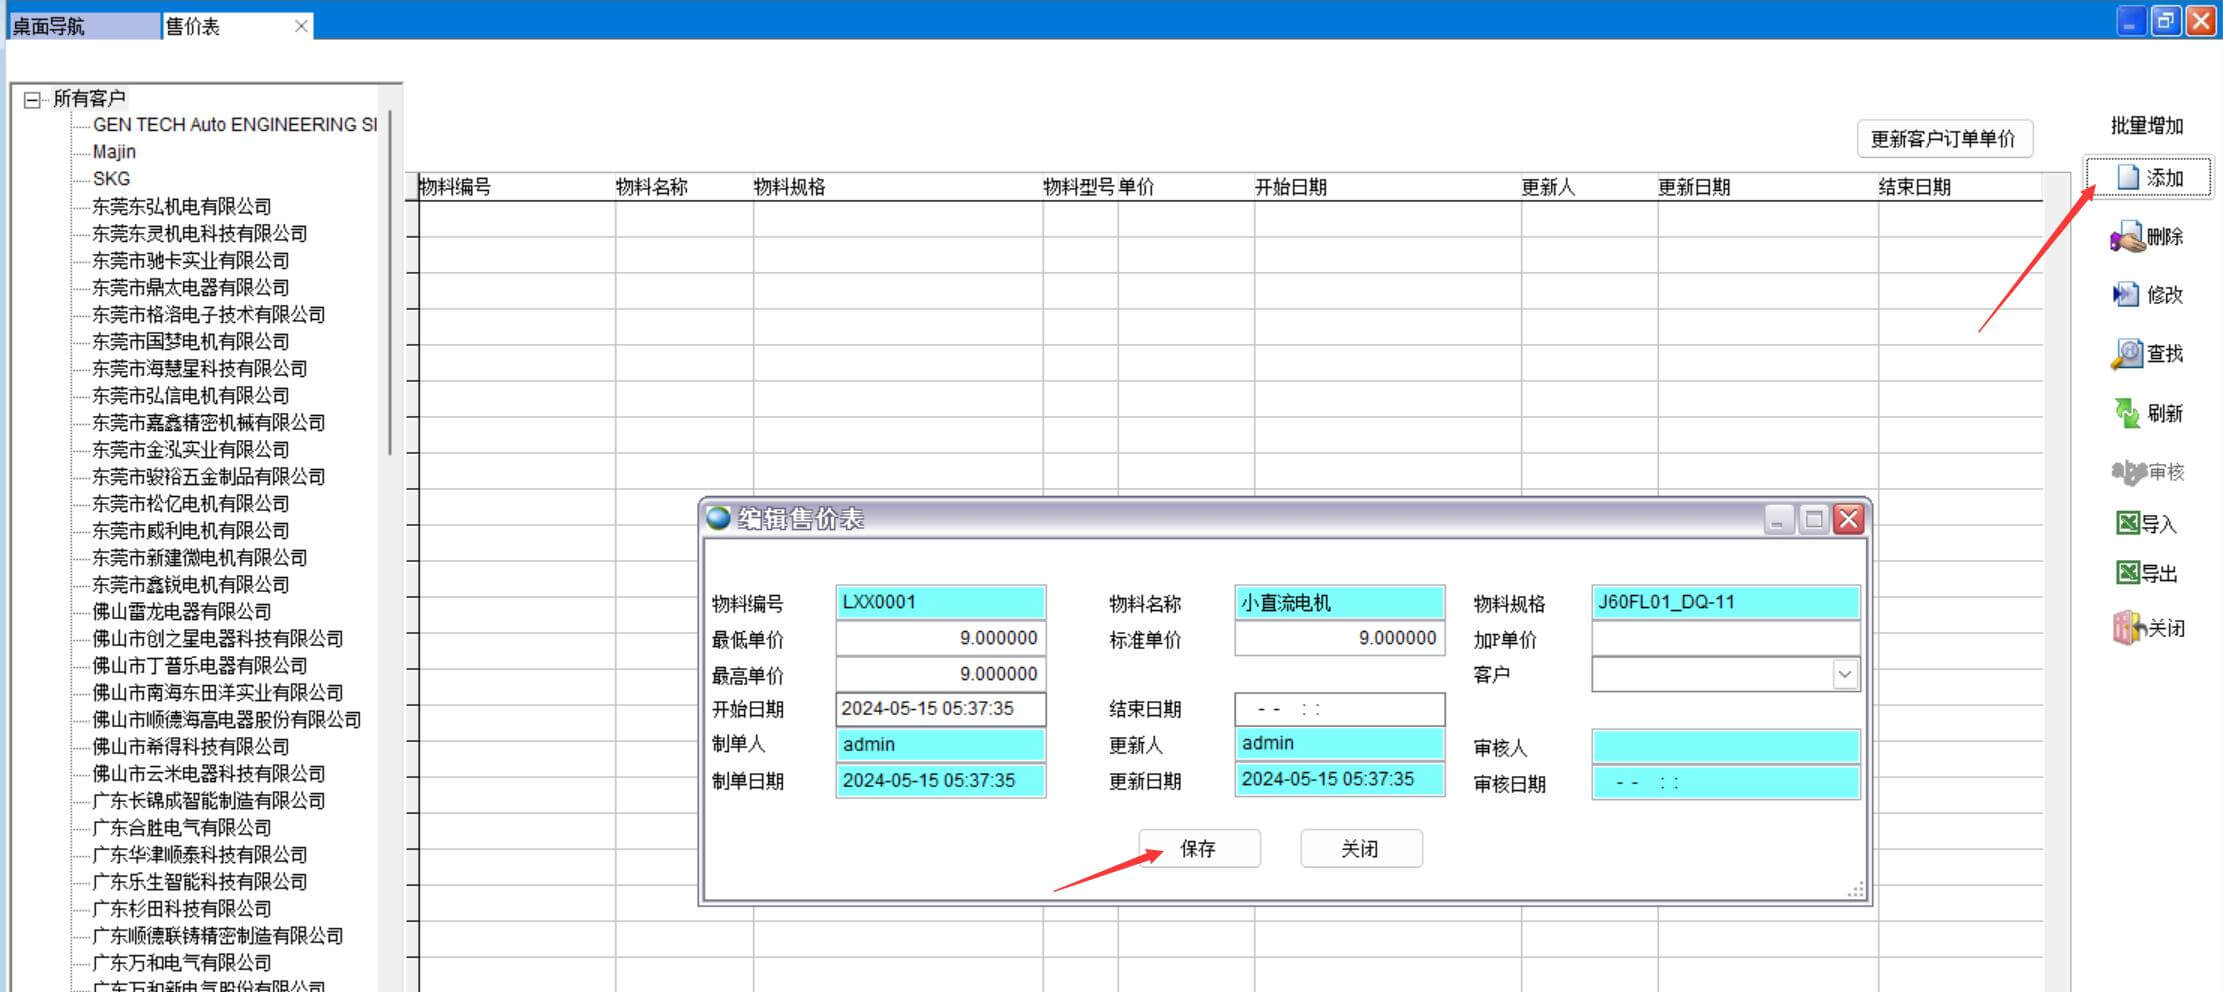Select the 修改 (Modify) tool icon

coord(2125,295)
